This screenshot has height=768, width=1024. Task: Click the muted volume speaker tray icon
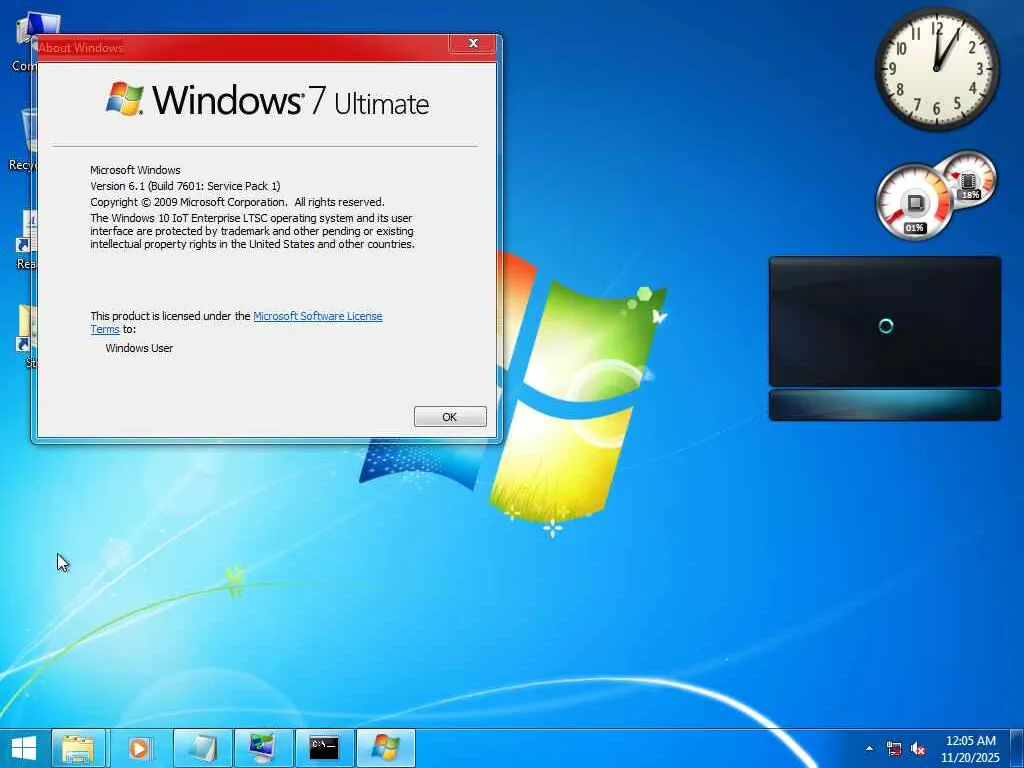pos(918,748)
